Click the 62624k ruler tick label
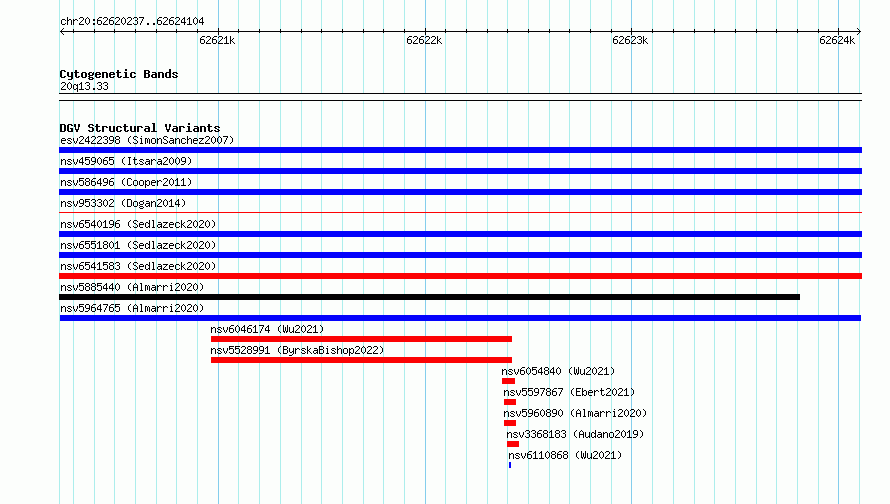Viewport: 890px width, 504px height. click(837, 40)
